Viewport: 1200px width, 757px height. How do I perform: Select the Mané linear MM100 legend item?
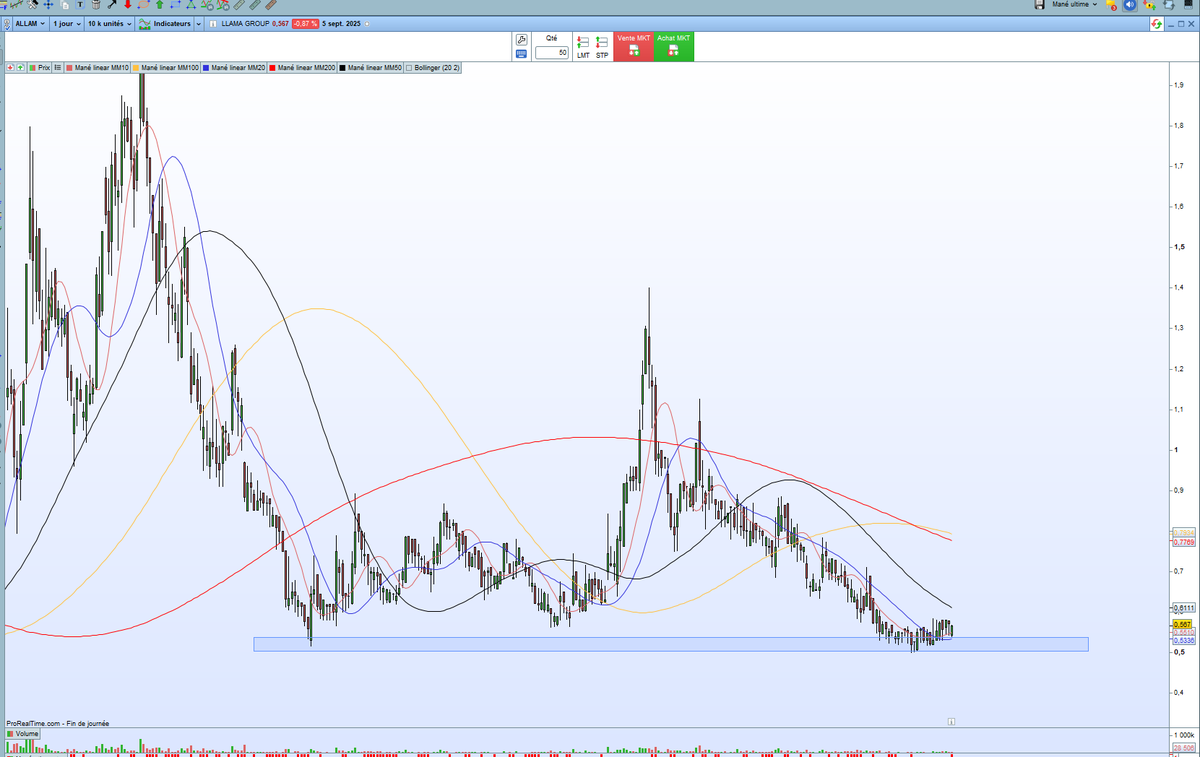click(x=166, y=67)
